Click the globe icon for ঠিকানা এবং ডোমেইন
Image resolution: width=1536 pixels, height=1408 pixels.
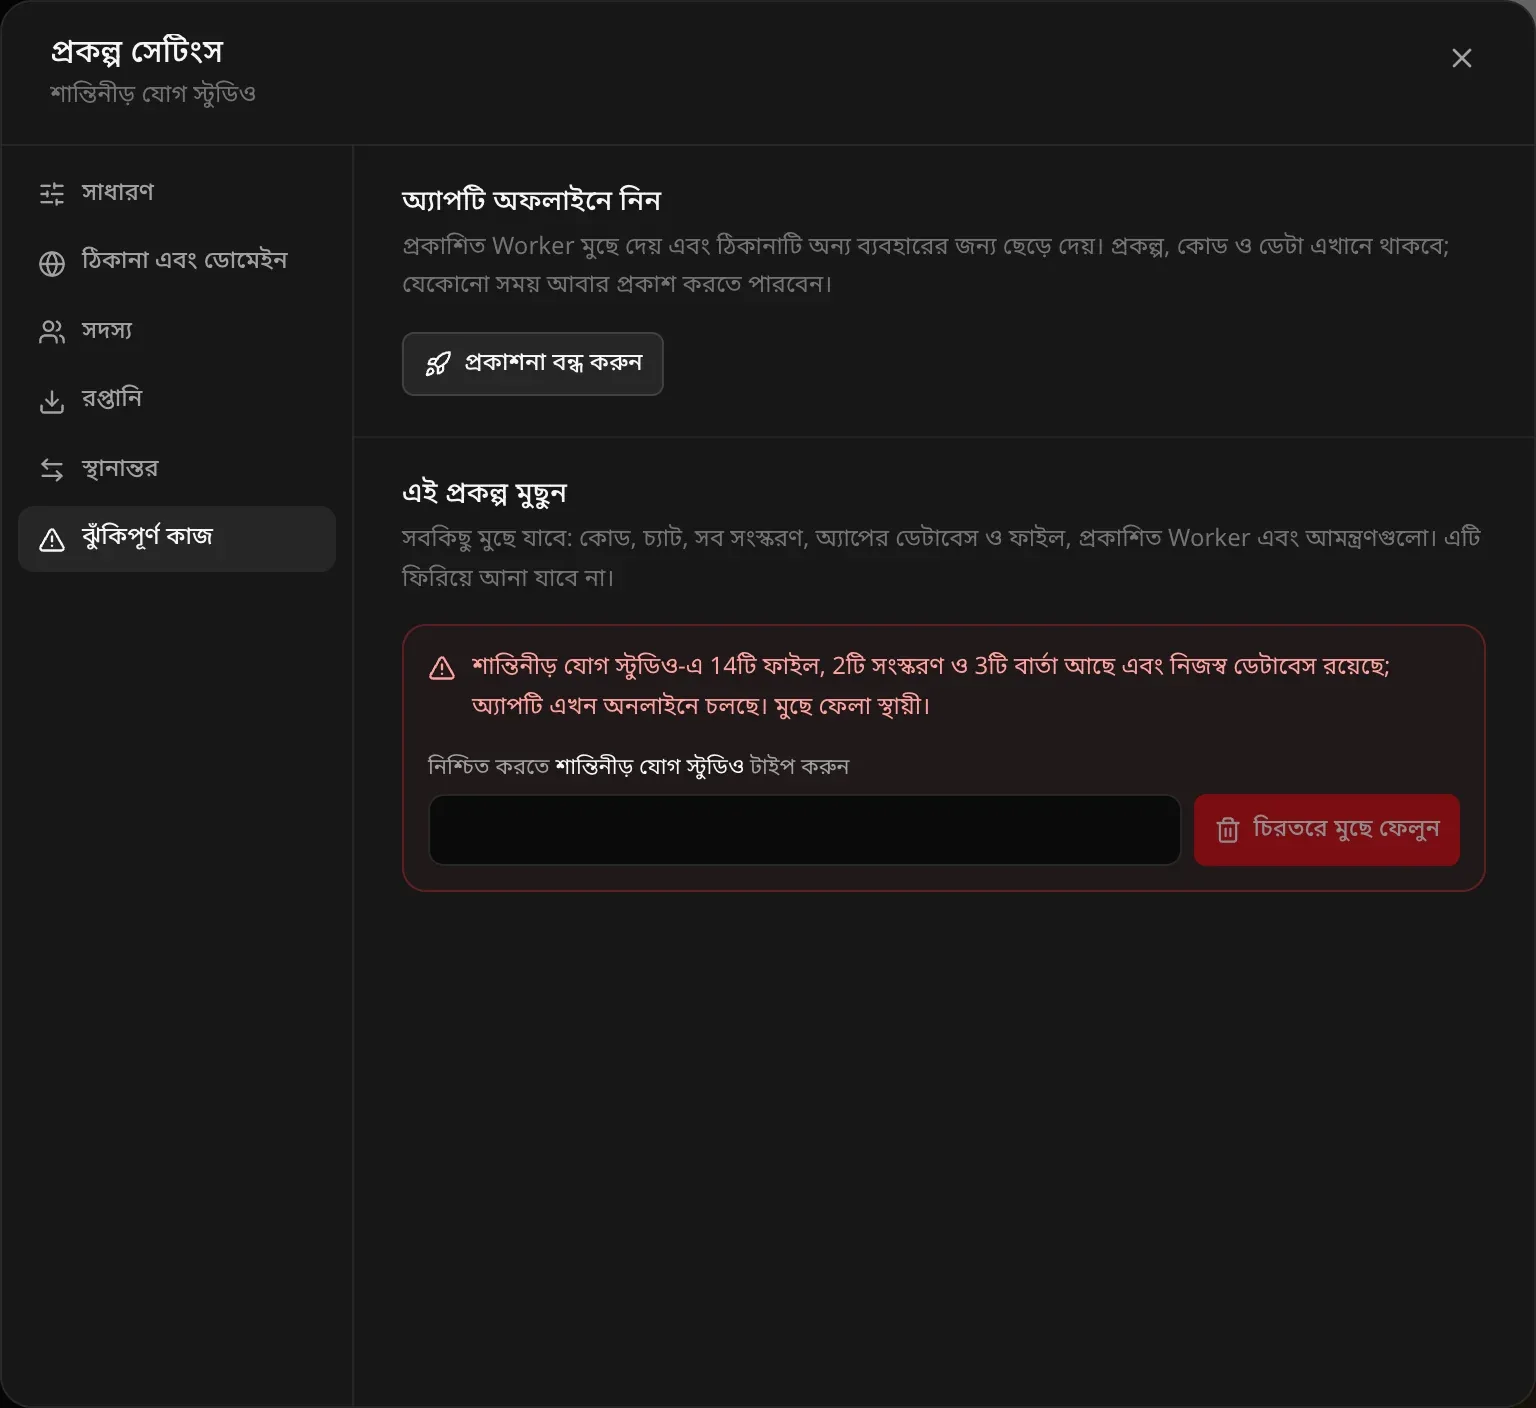click(52, 263)
